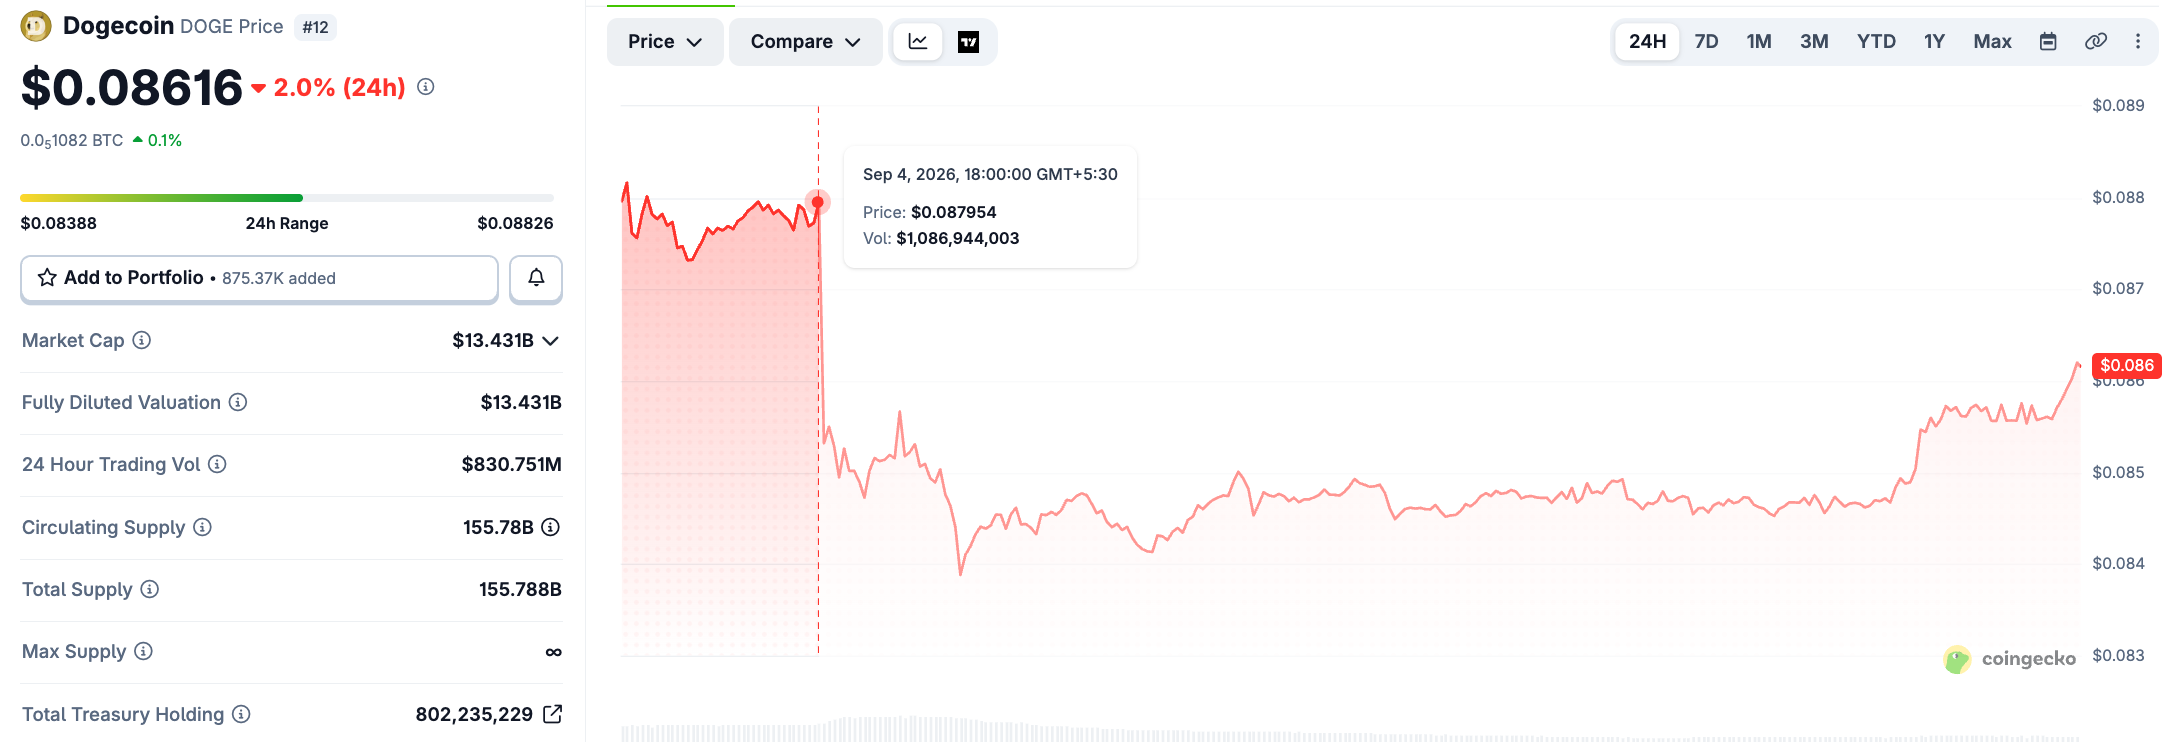2168x742 pixels.
Task: Click the #12 rank badge
Action: pos(315,27)
